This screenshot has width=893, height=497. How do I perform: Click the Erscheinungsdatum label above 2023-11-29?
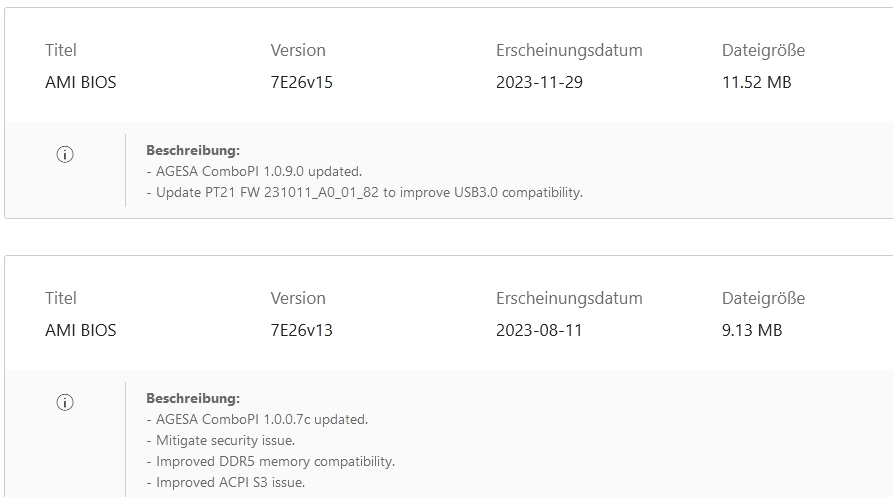tap(569, 50)
